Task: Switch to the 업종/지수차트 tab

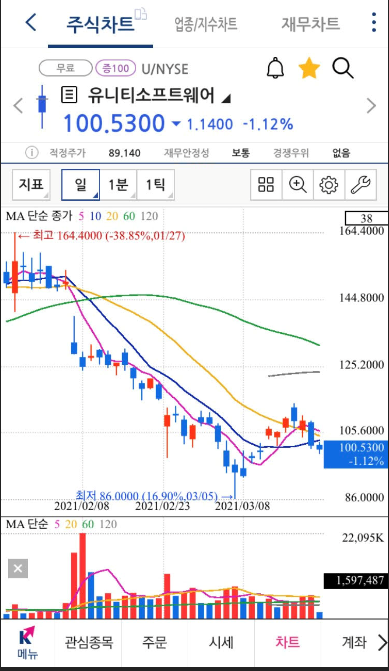Action: (x=206, y=24)
